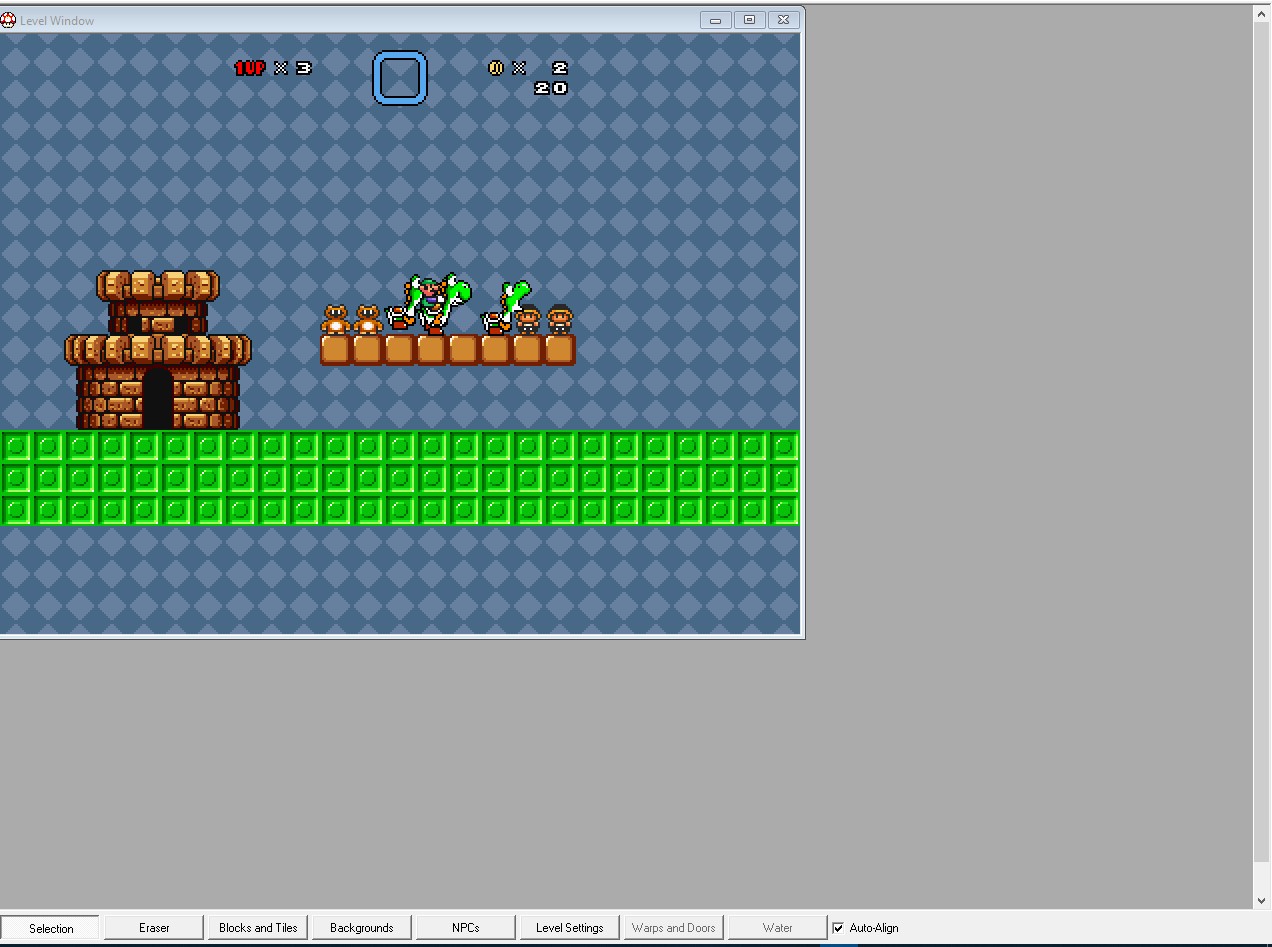The width and height of the screenshot is (1272, 947).
Task: Click the castle structure in the level
Action: 158,350
